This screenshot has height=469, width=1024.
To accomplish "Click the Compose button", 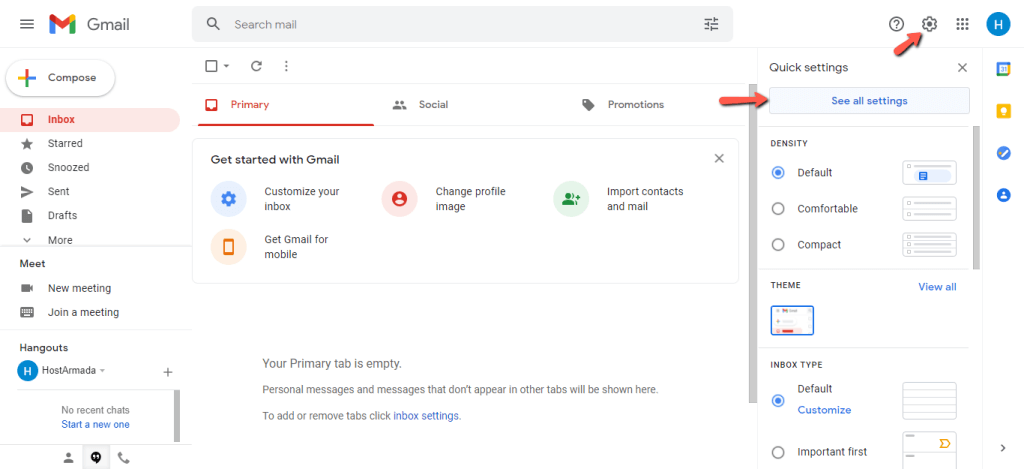I will click(60, 78).
